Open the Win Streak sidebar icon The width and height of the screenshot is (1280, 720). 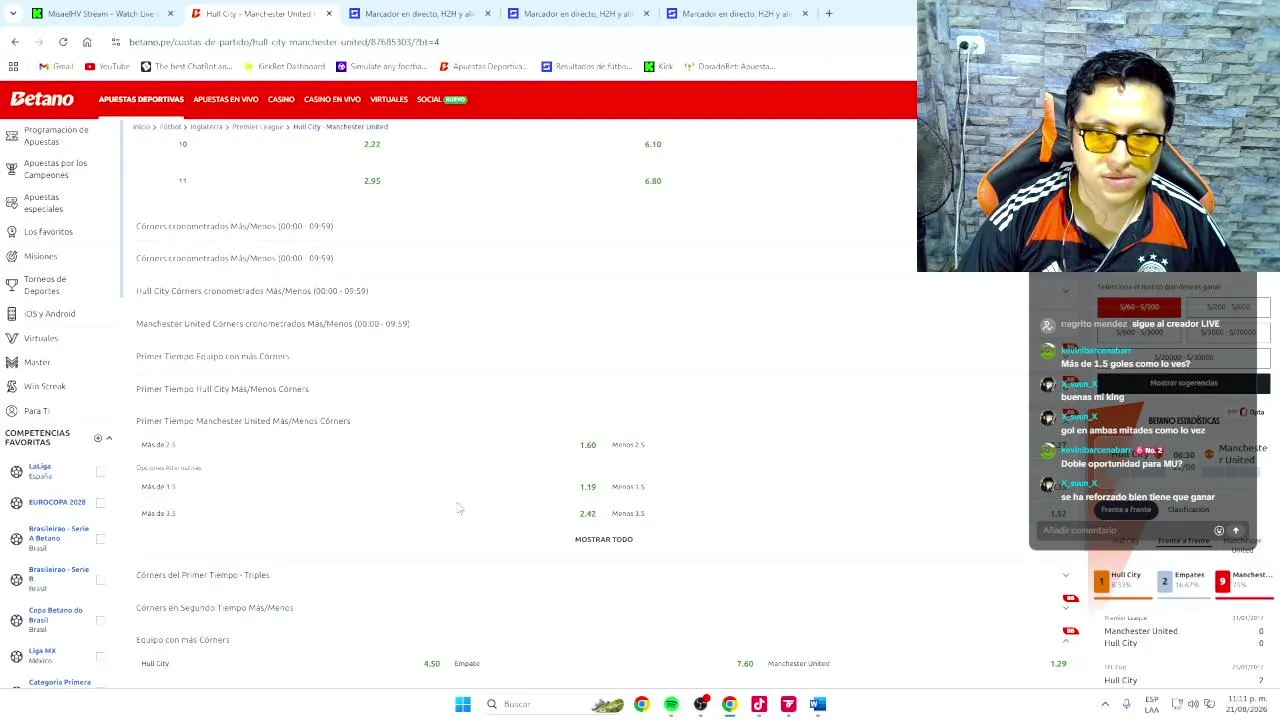tap(12, 386)
